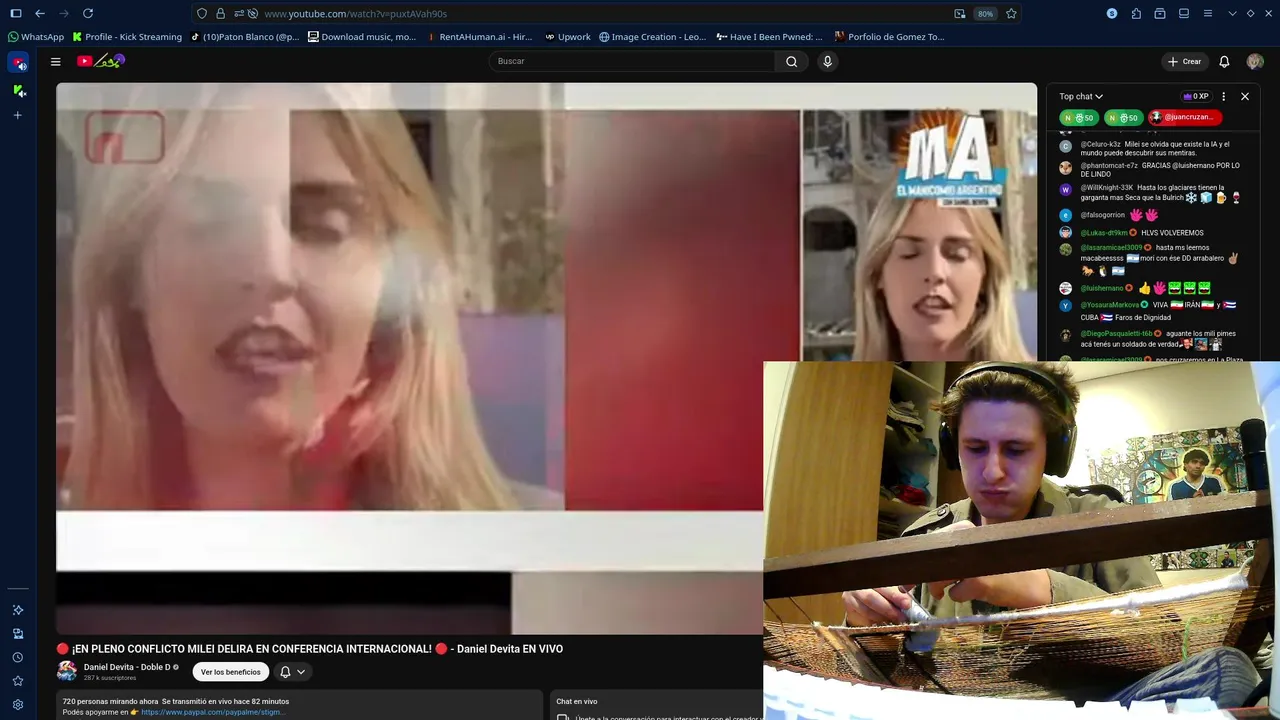Screen dimensions: 1280x720
Task: Click the autoplay blocked icon in address bar
Action: (253, 14)
